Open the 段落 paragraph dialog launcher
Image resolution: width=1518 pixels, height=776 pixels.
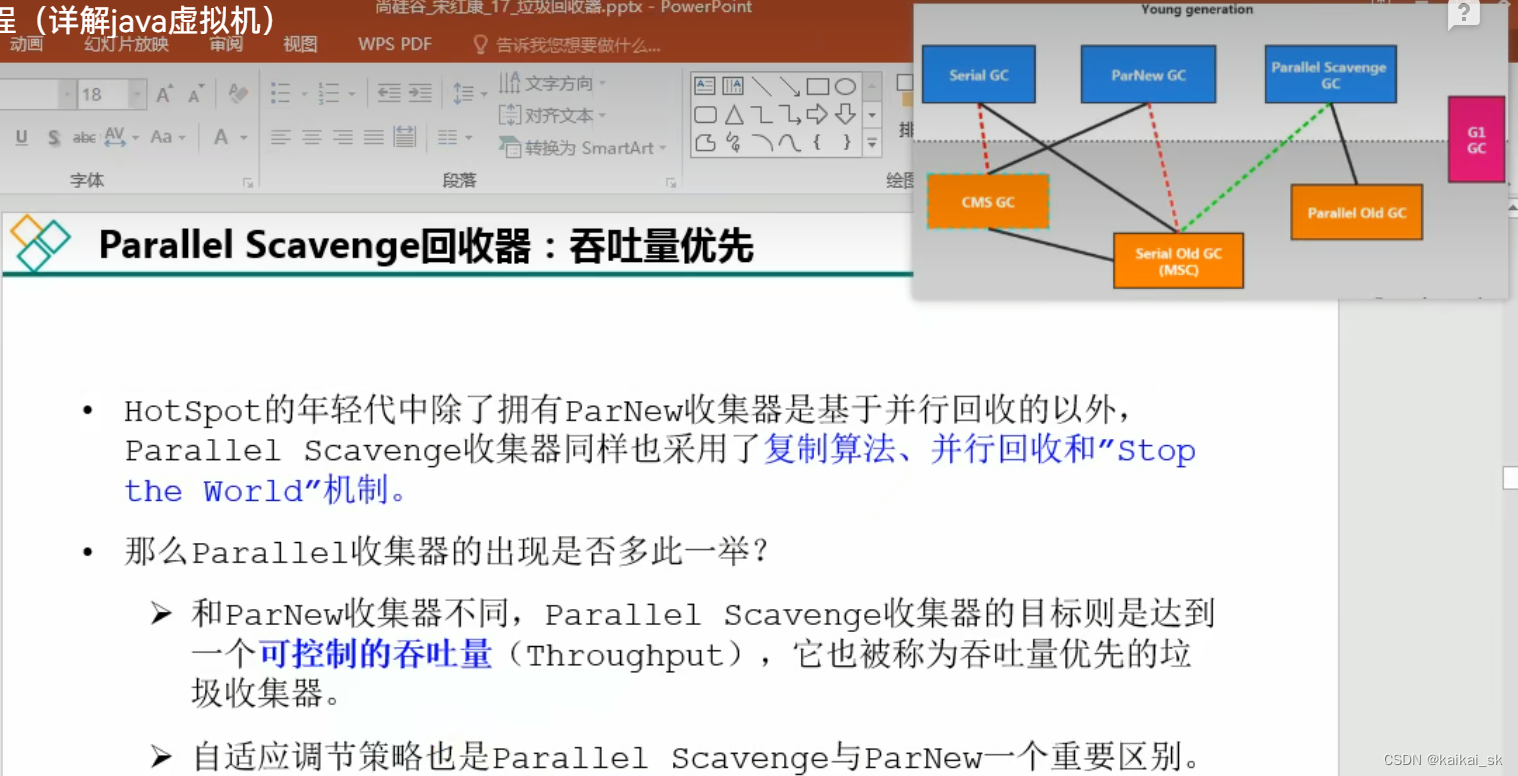[x=670, y=182]
